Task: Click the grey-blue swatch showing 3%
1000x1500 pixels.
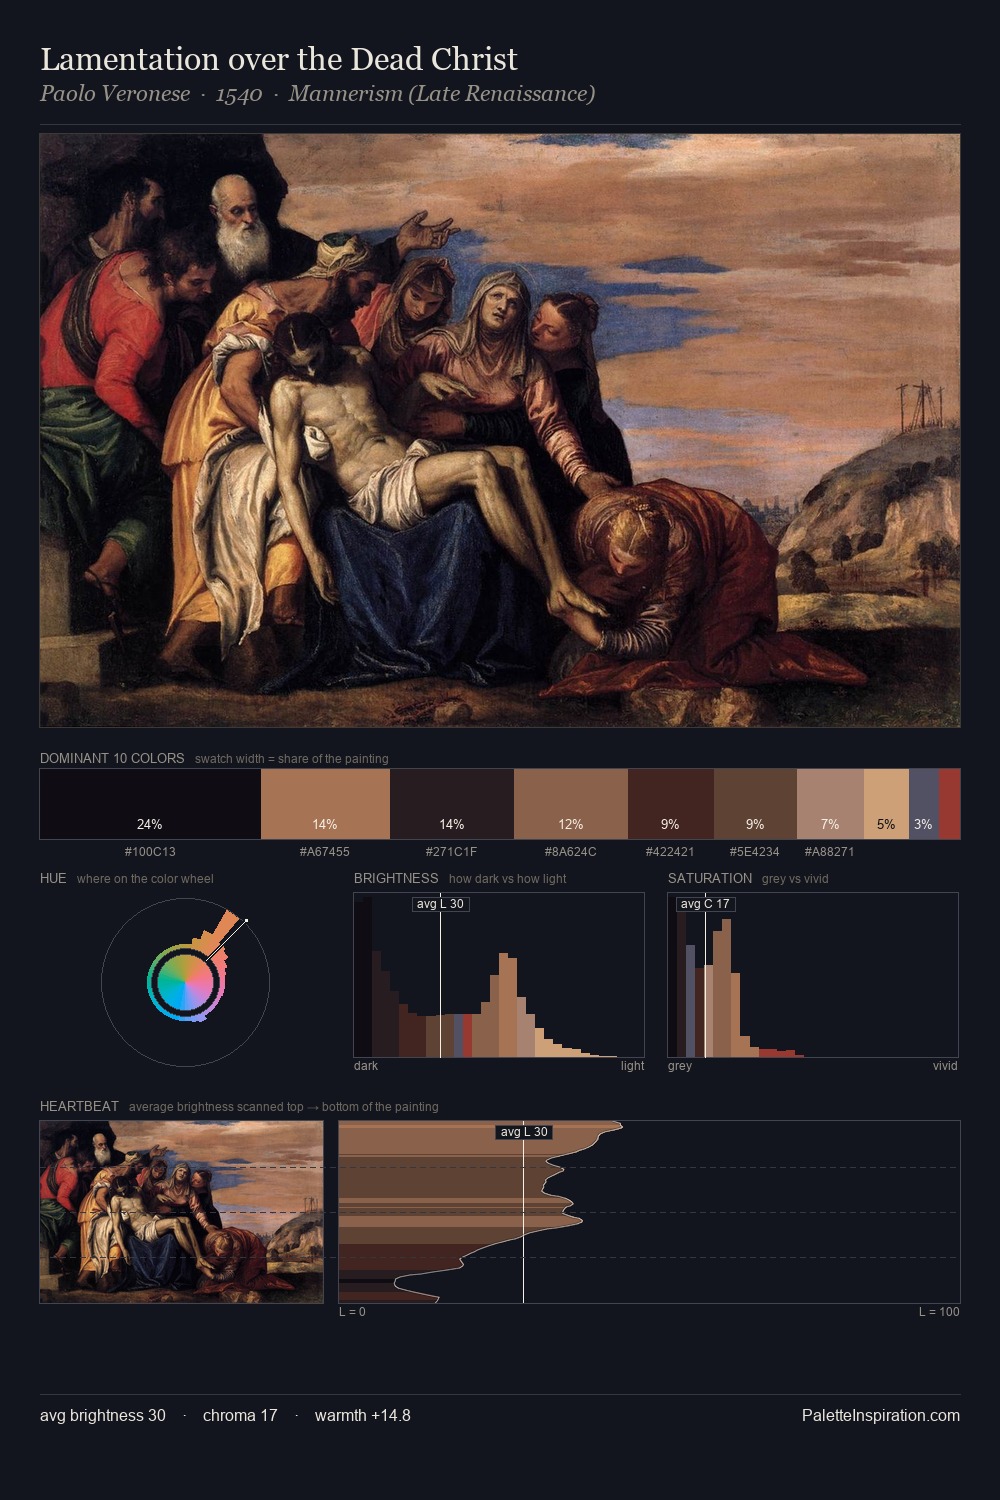Action: coord(924,804)
